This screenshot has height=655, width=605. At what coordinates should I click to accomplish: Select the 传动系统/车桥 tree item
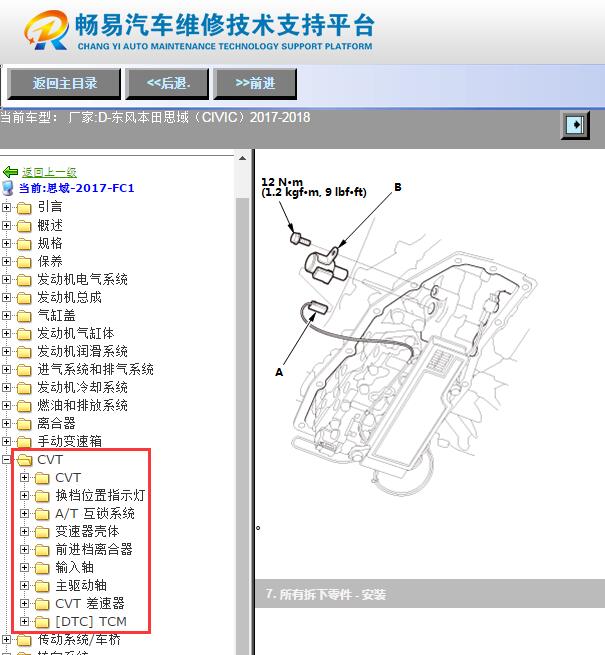pos(79,639)
